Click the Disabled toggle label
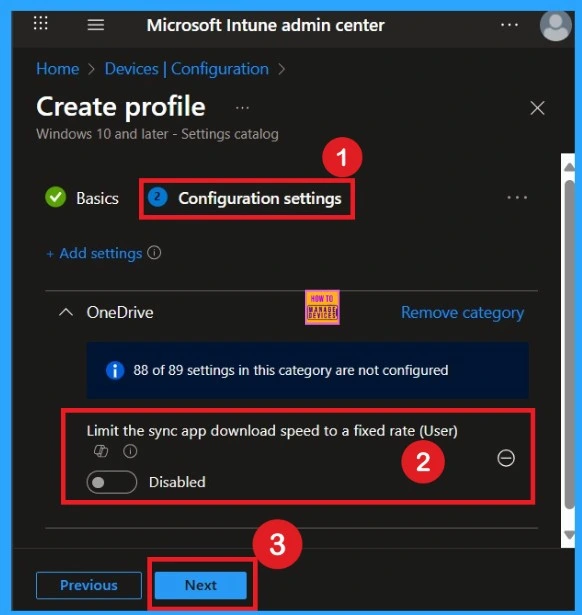 [x=177, y=482]
